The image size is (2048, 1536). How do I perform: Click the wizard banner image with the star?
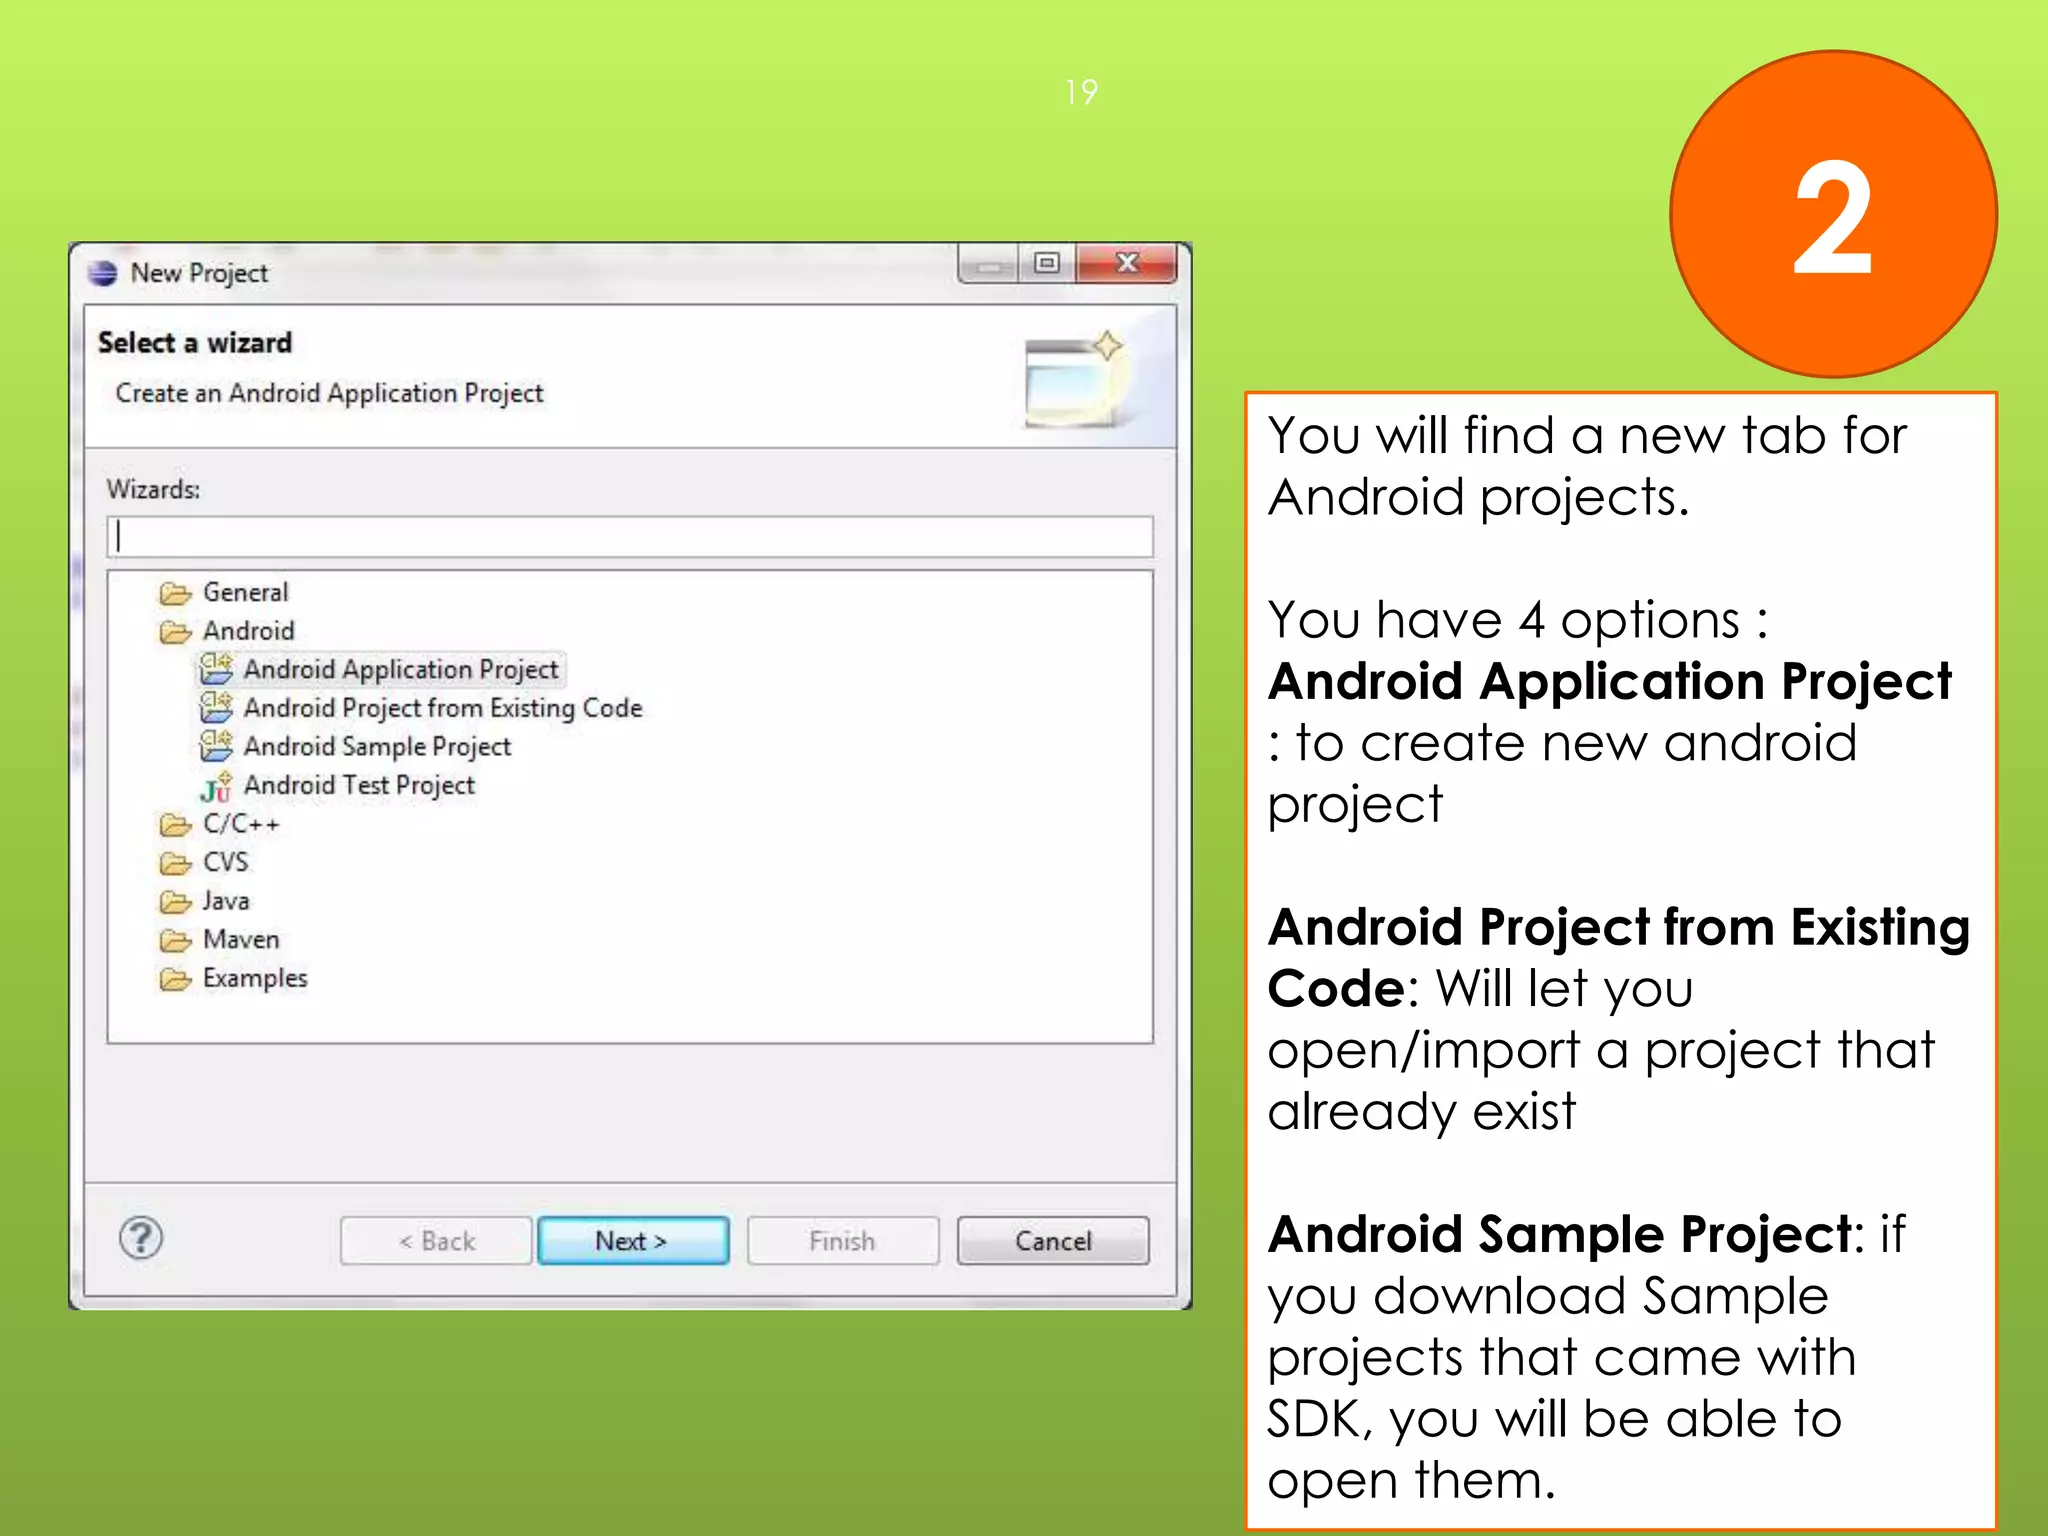1075,380
